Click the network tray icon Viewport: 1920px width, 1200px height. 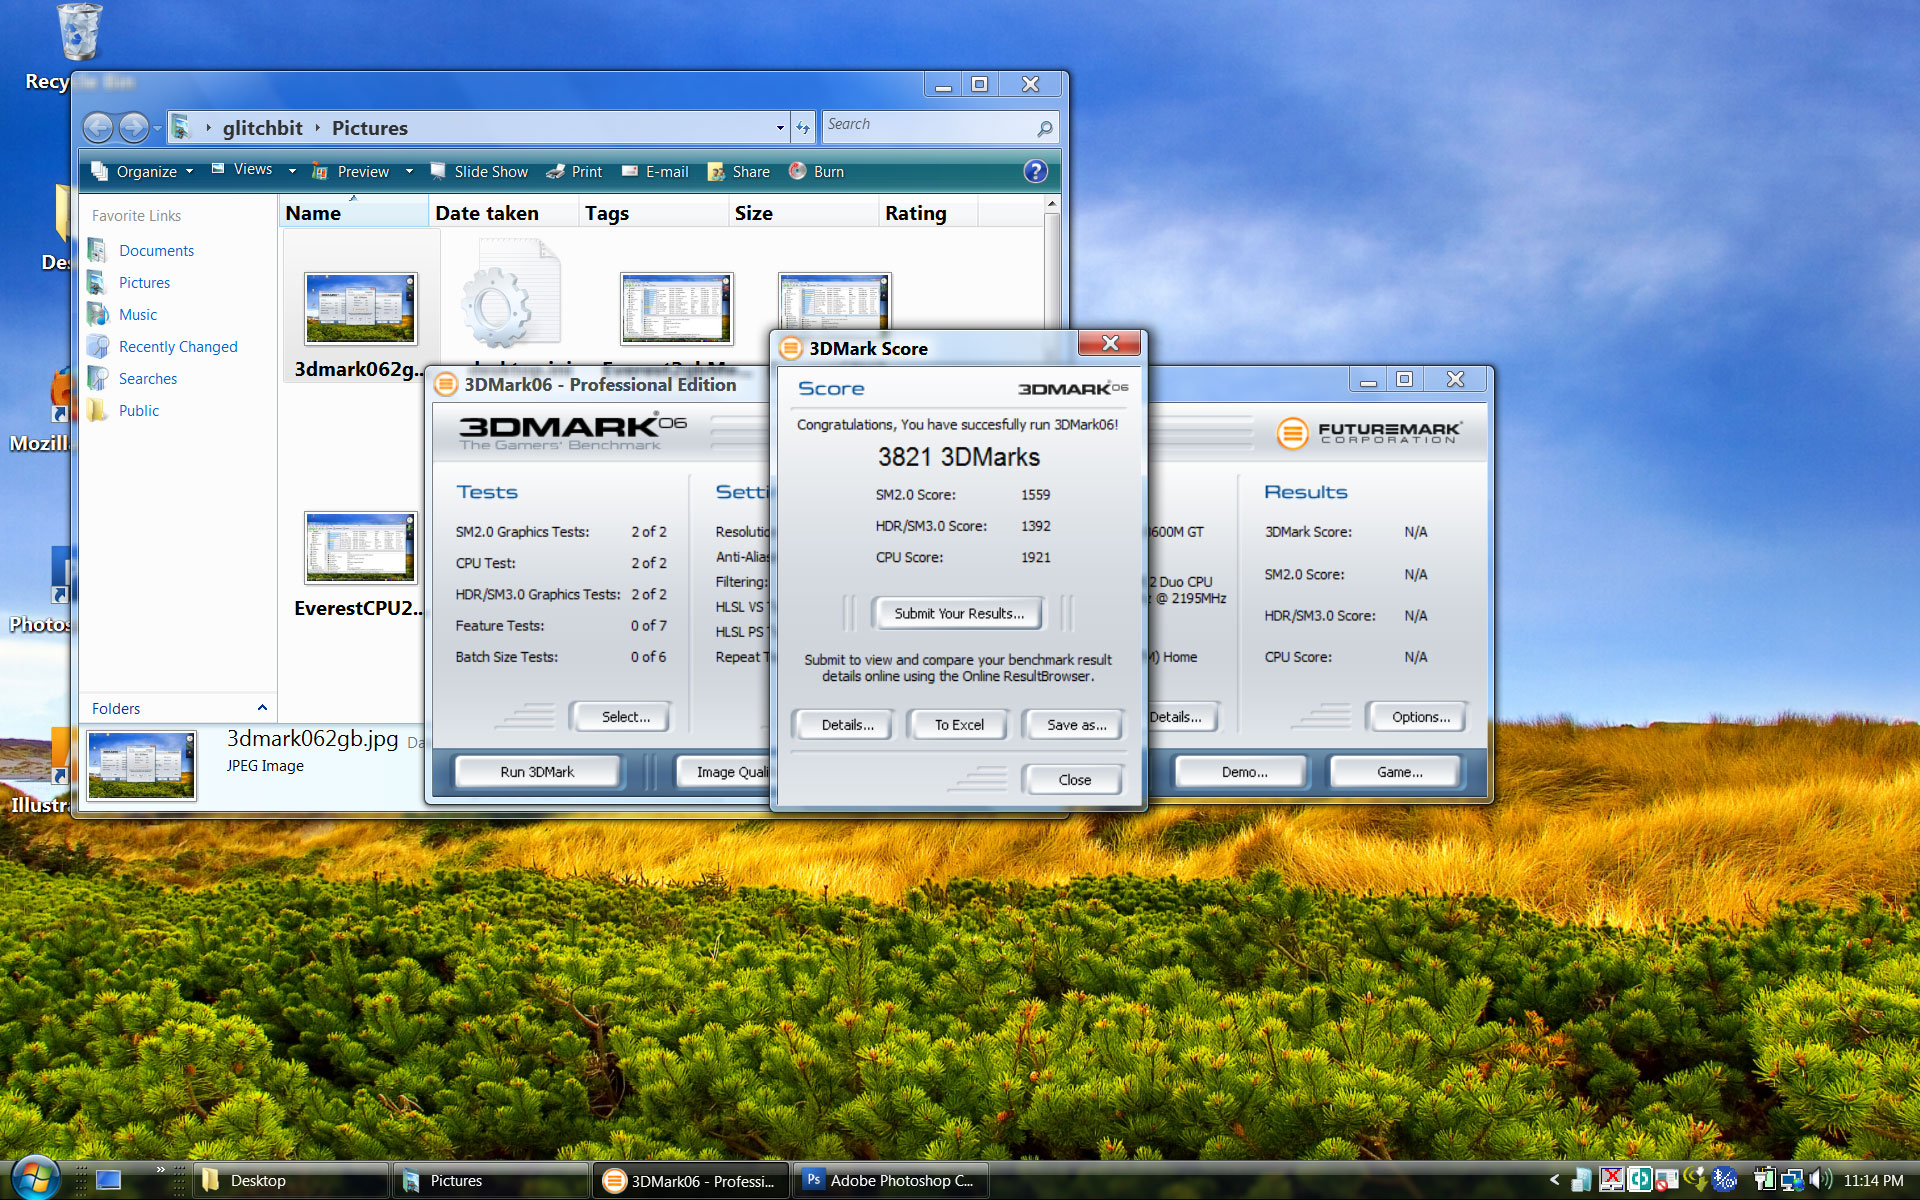pyautogui.click(x=1791, y=1180)
